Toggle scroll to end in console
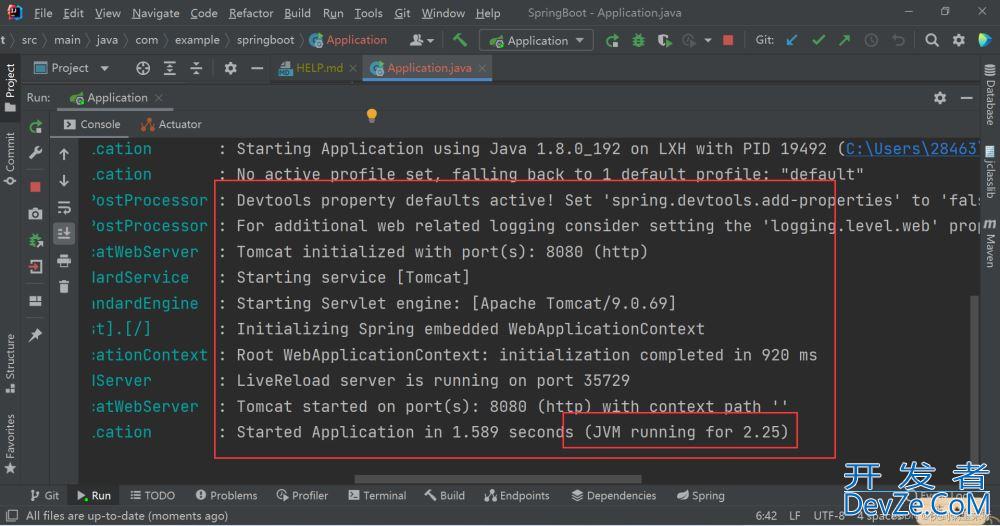 (64, 233)
